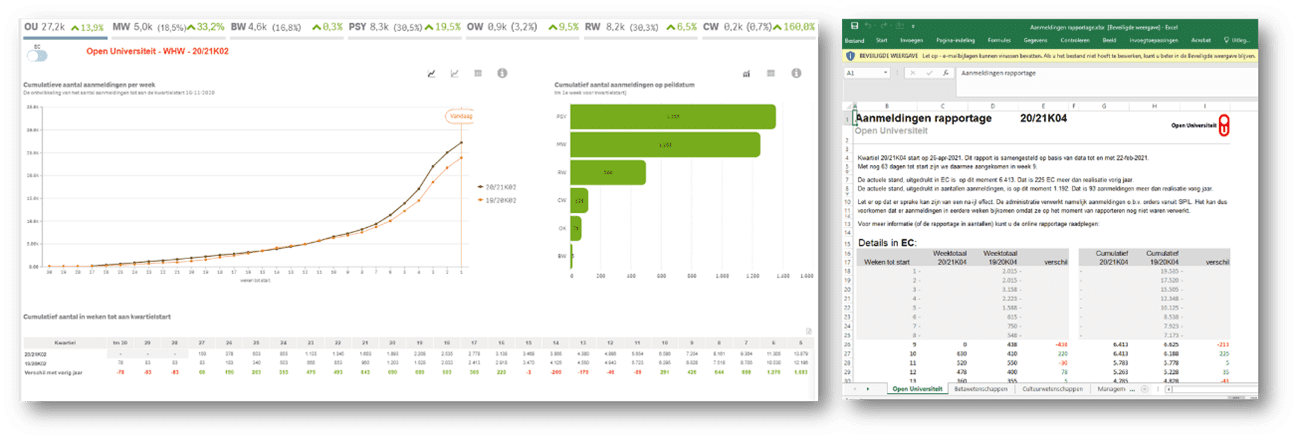
Task: Show table view for cumulative weekly chart
Action: [478, 74]
